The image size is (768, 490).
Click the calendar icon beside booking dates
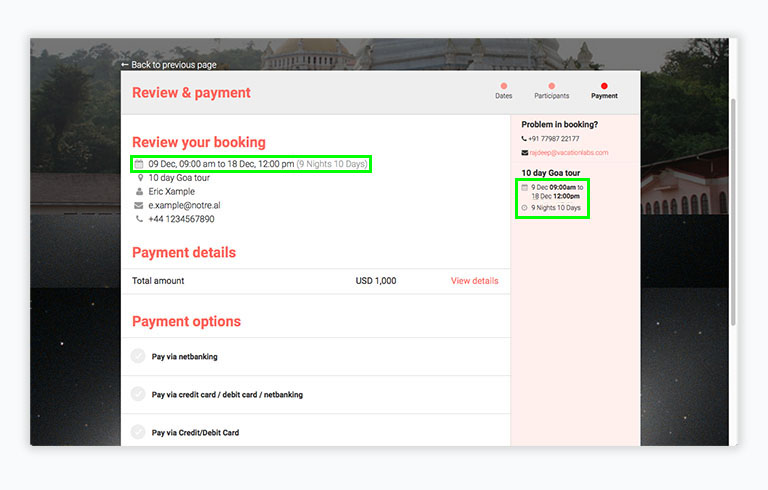(x=140, y=164)
